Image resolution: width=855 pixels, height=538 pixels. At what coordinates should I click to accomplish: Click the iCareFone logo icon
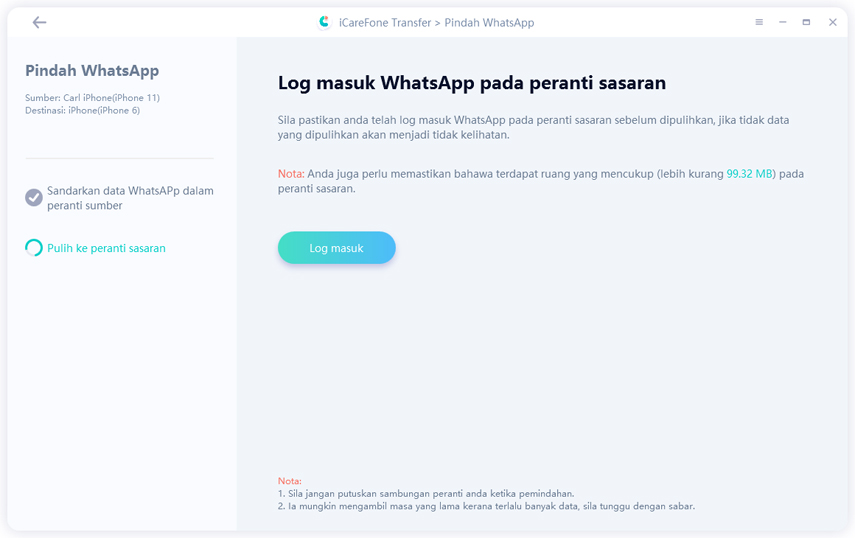click(324, 22)
